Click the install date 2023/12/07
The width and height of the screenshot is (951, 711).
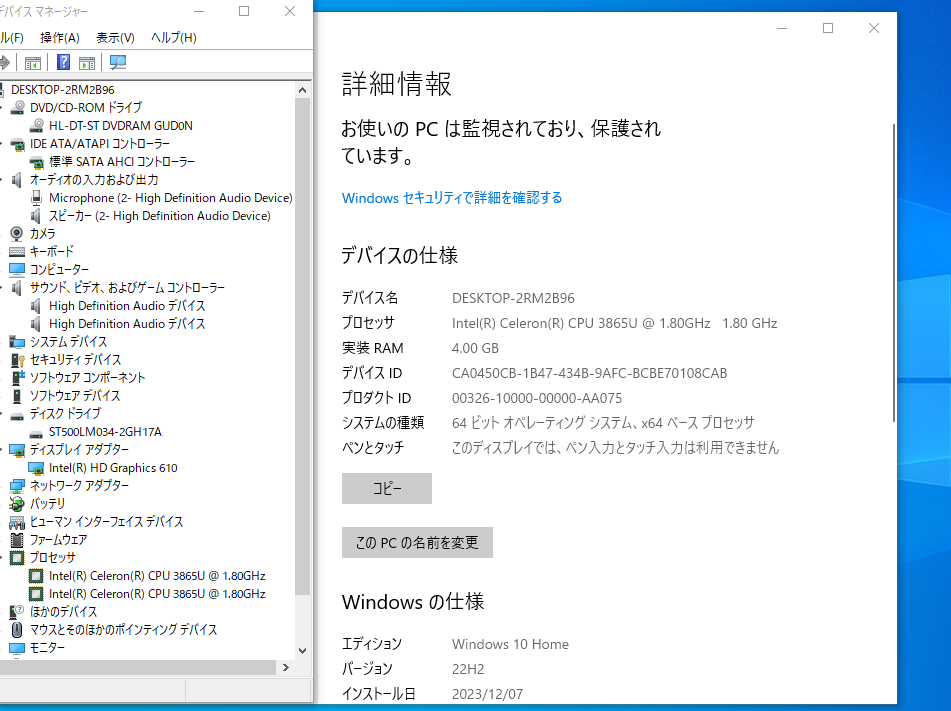click(487, 694)
